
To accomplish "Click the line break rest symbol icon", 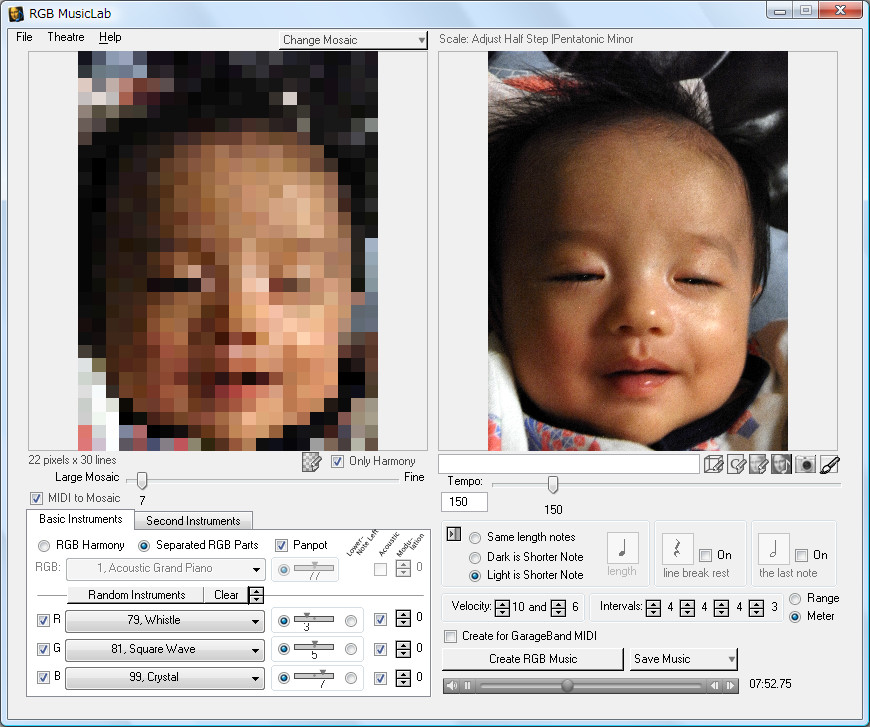I will coord(677,549).
